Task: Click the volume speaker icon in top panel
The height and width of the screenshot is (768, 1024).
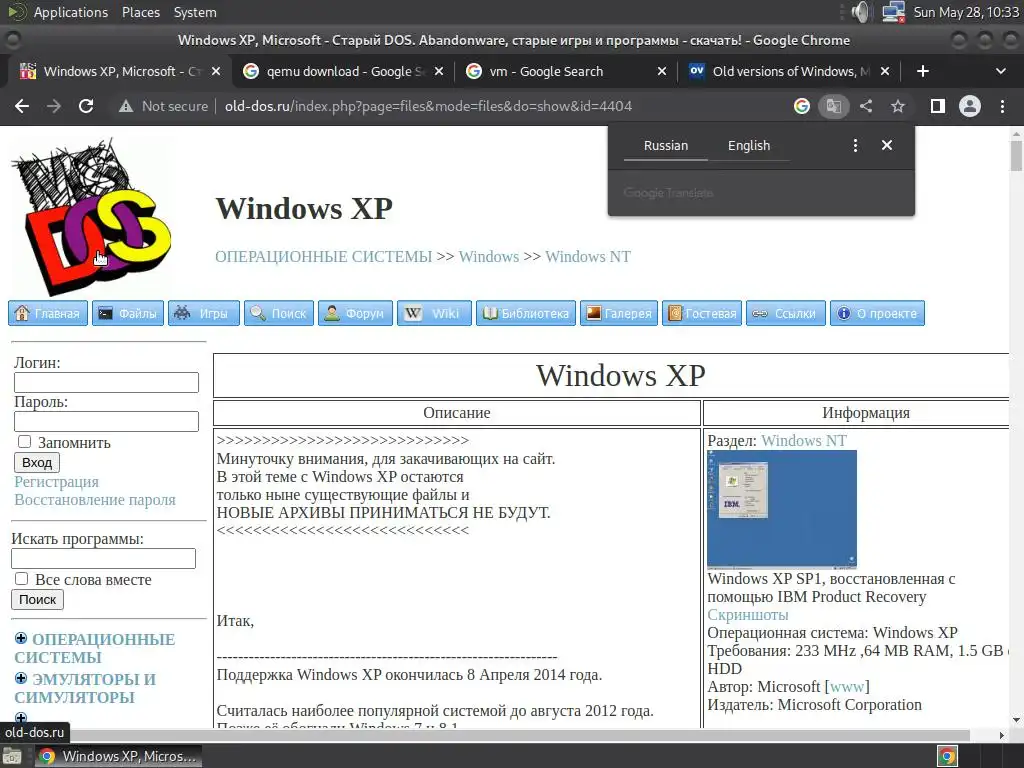Action: (861, 12)
